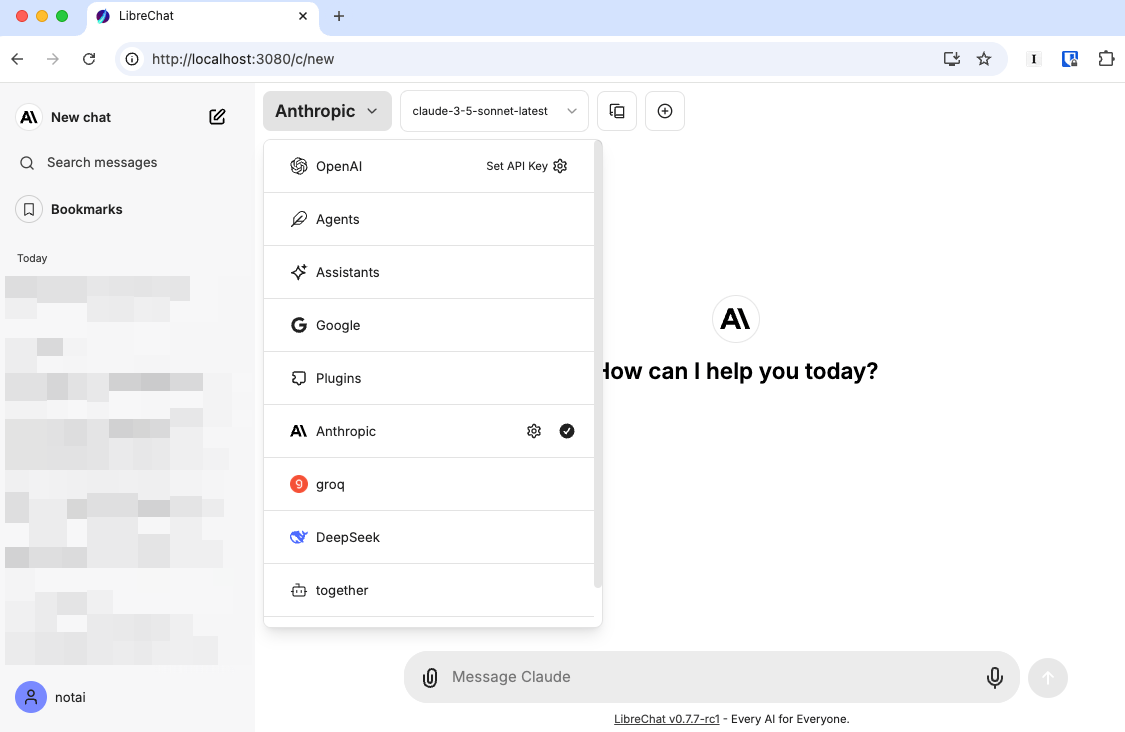Viewport: 1125px width, 732px height.
Task: Click the Bookmarks icon in sidebar
Action: (29, 209)
